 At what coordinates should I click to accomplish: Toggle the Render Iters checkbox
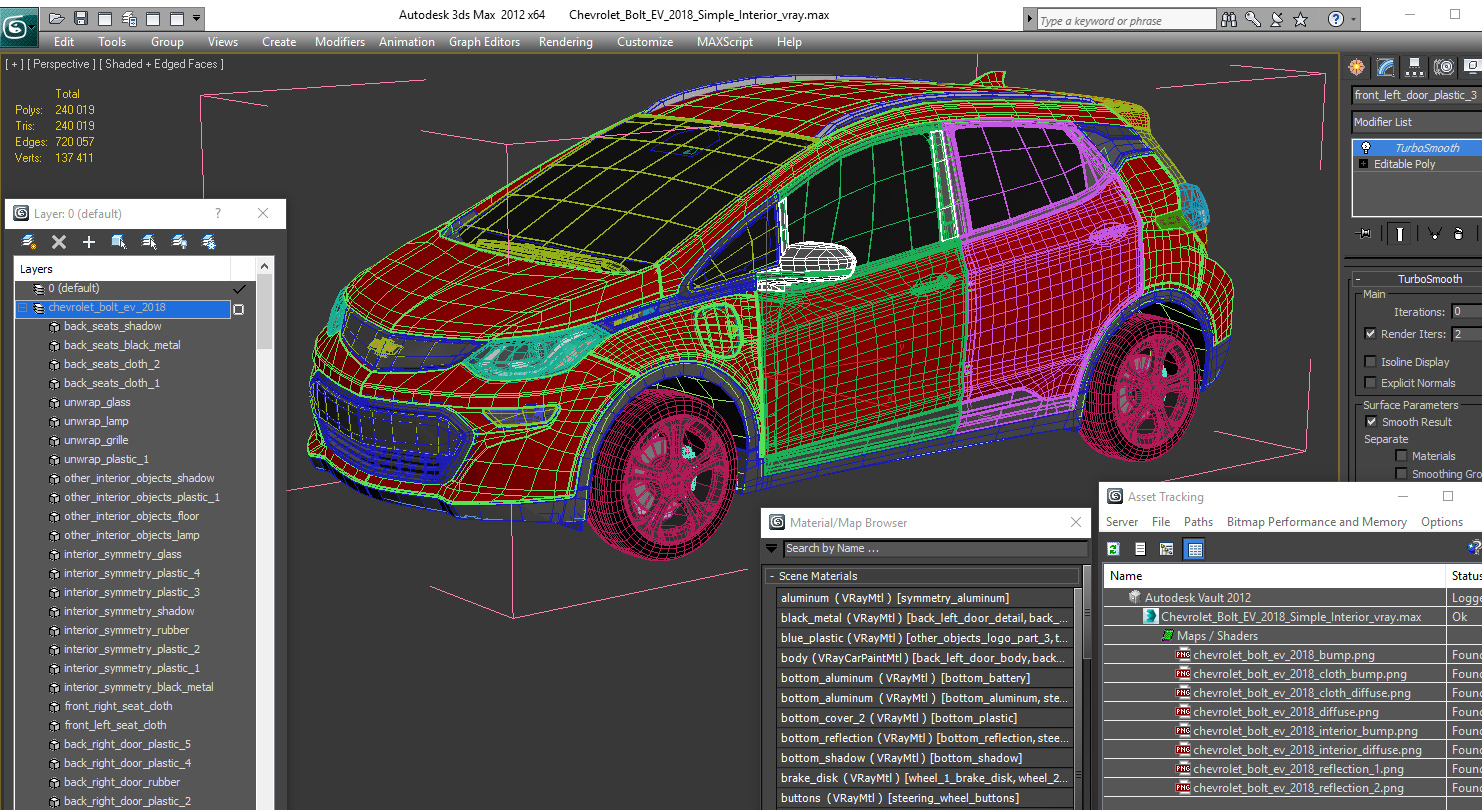(x=1371, y=334)
